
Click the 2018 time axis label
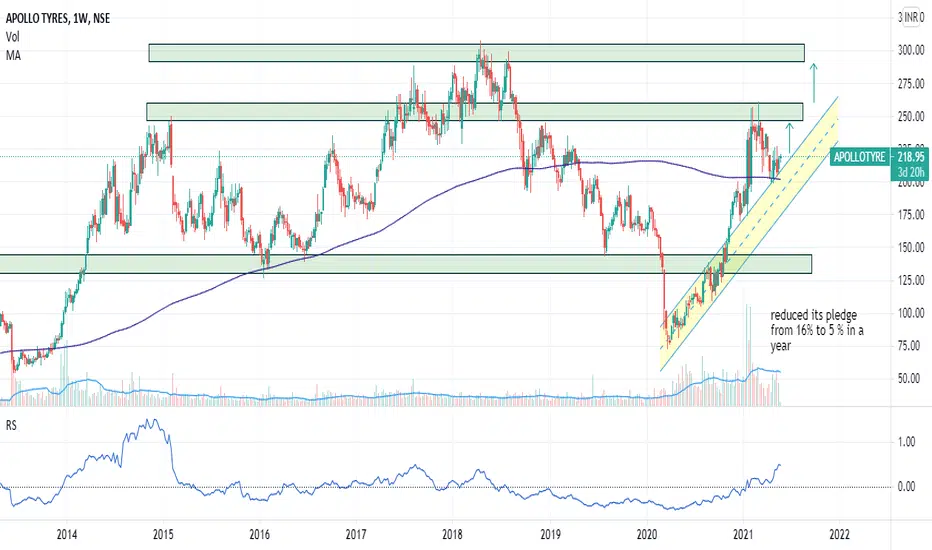click(453, 535)
